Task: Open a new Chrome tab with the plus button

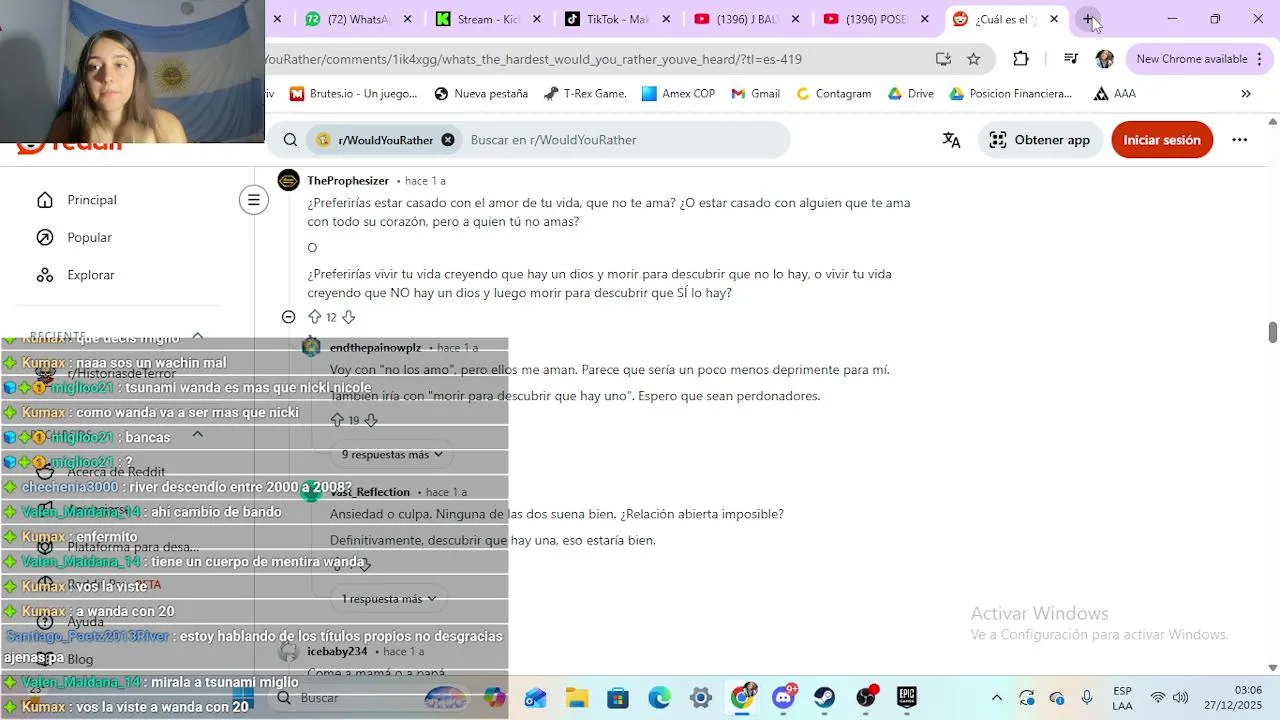Action: click(1088, 19)
